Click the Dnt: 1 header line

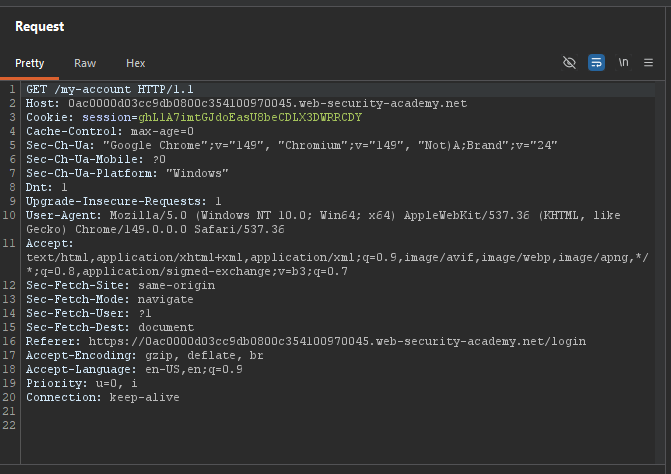[46, 187]
